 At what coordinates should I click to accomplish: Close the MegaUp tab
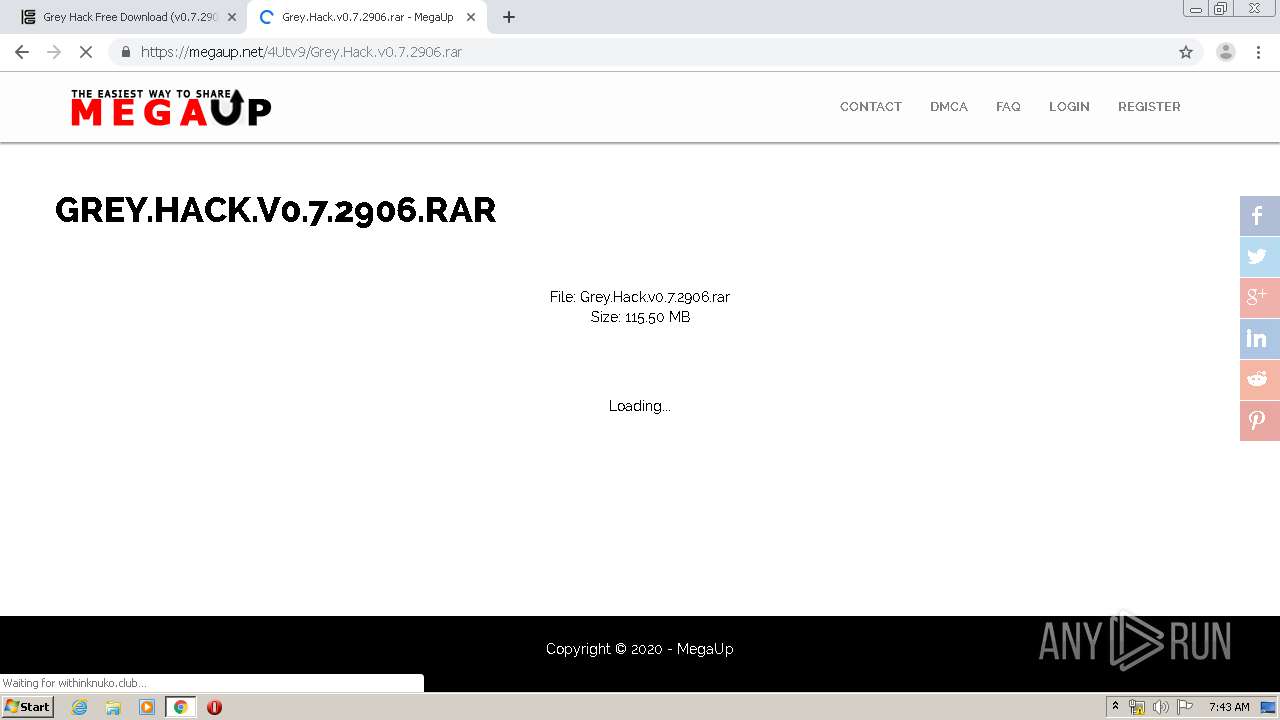click(471, 17)
